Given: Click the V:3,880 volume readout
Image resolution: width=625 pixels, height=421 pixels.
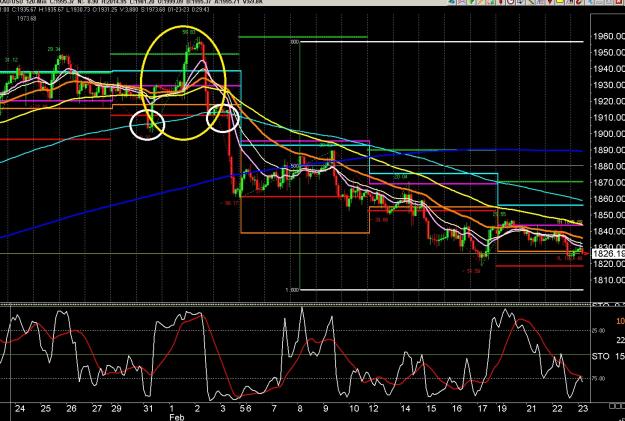Looking at the screenshot, I should (129, 10).
